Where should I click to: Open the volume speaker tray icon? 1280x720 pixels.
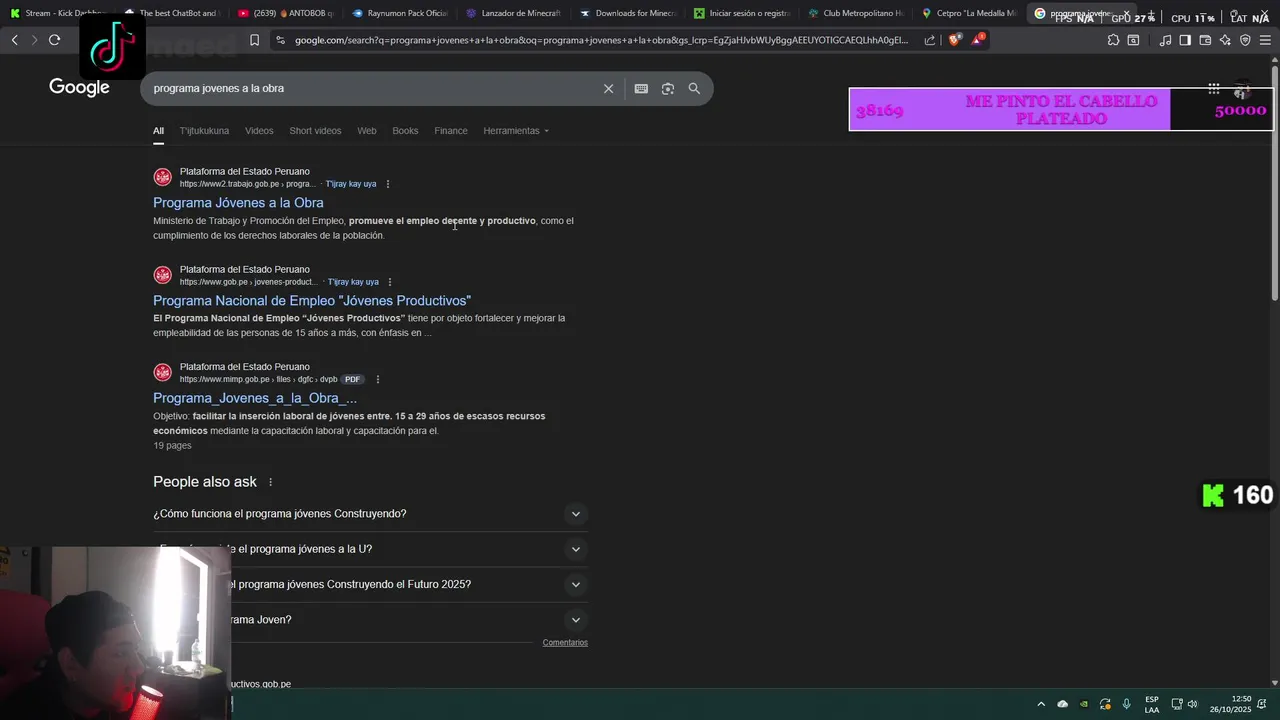pyautogui.click(x=1192, y=704)
